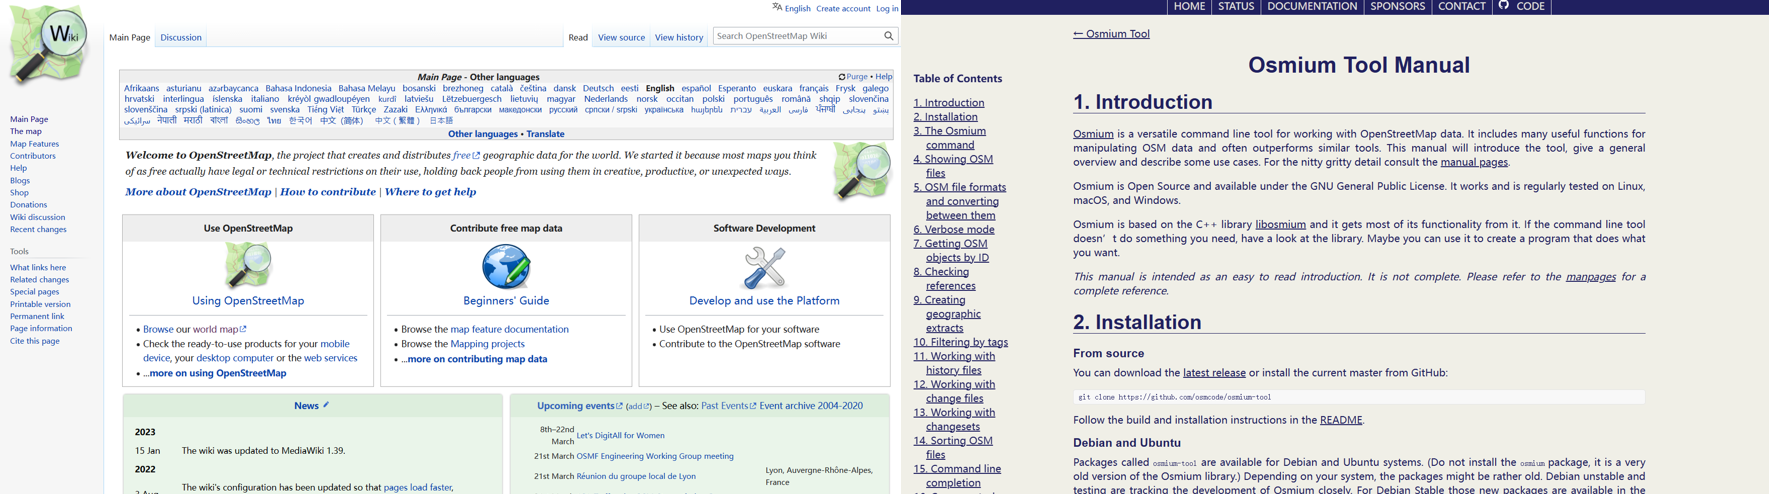Click the OpenStreetMap Wiki logo
1769x494 pixels.
point(49,46)
